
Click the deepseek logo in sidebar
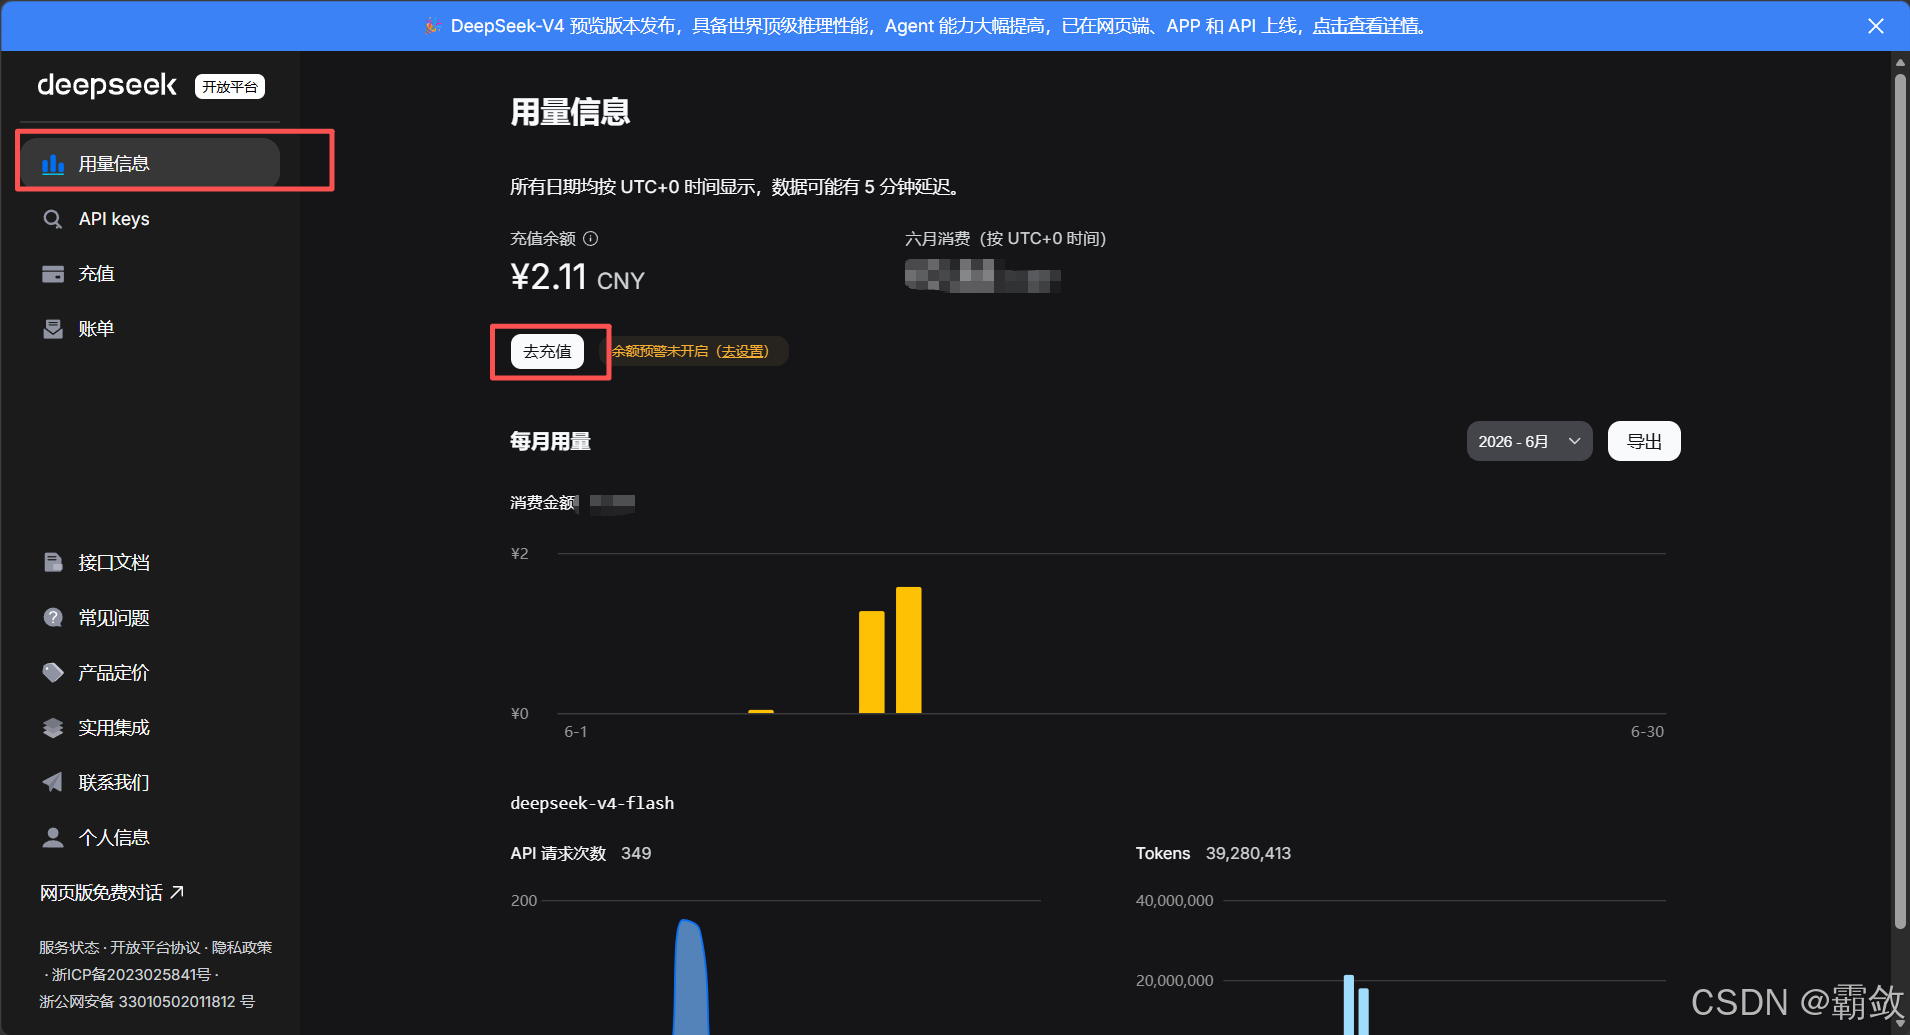pyautogui.click(x=107, y=86)
